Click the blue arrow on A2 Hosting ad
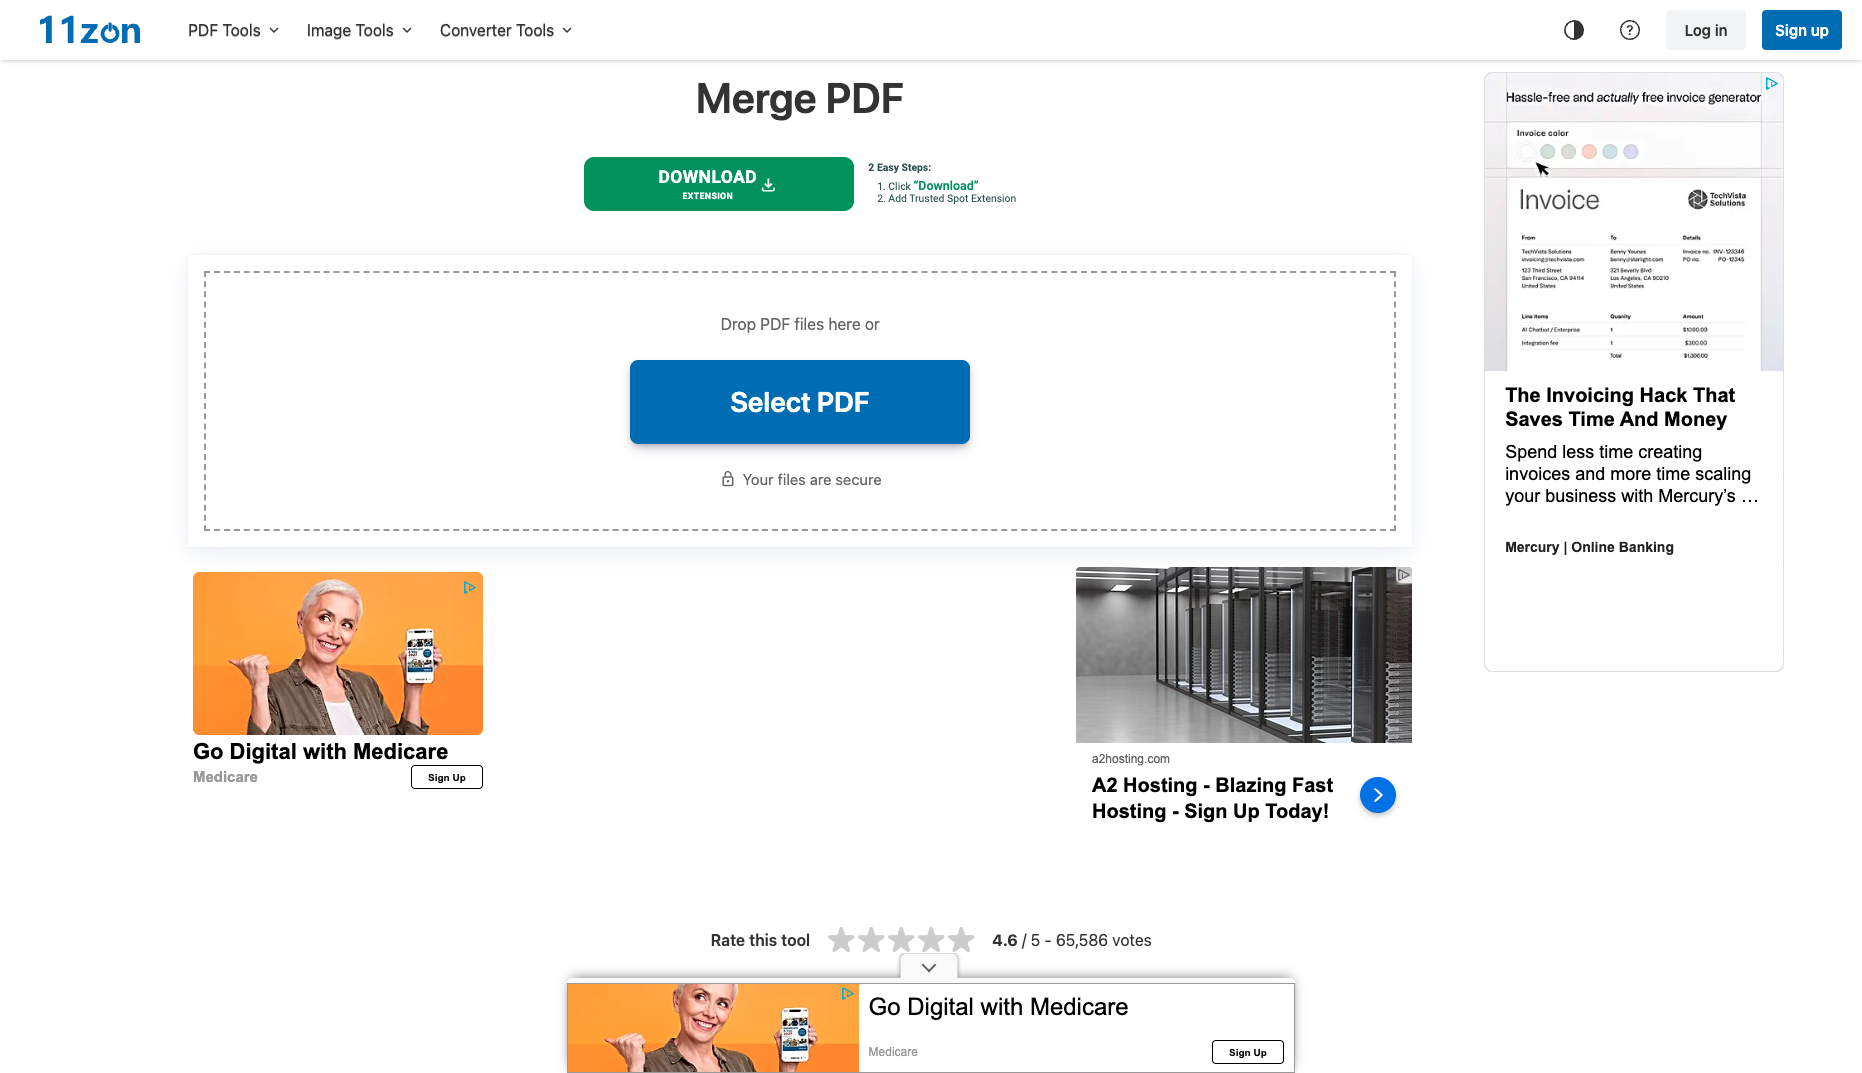Screen dimensions: 1862x1073 1378,795
